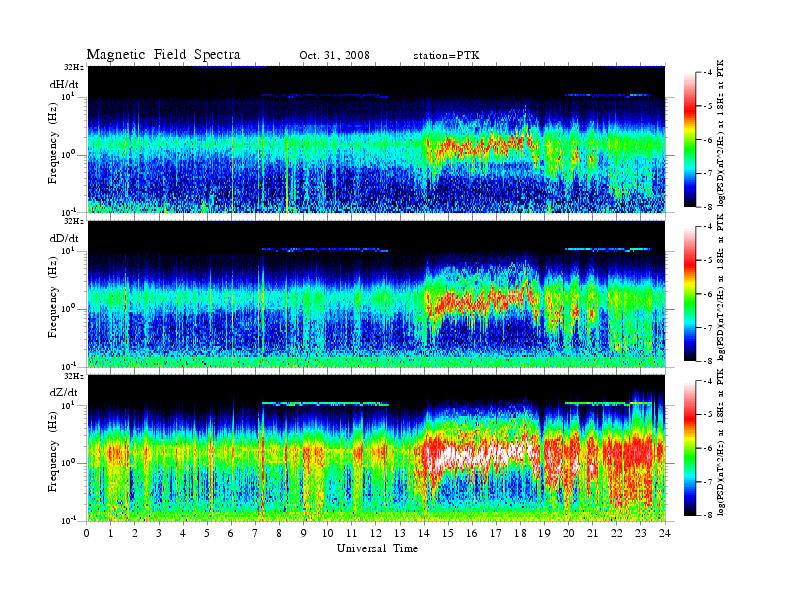Viewport: 792px width, 612px height.
Task: Click the "18" tick on the Universal Time axis
Action: point(520,533)
